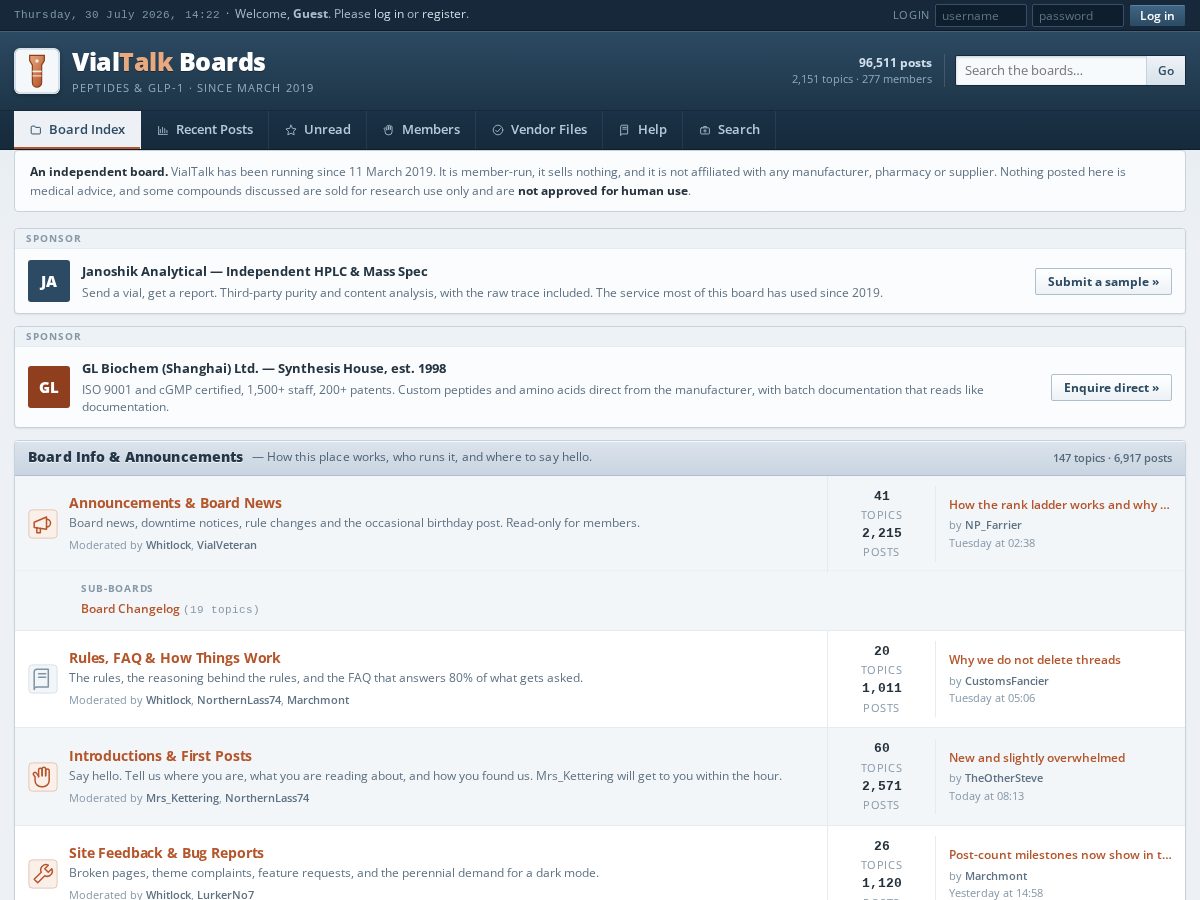View Marchmont profile in last post column
The height and width of the screenshot is (900, 1200).
996,876
